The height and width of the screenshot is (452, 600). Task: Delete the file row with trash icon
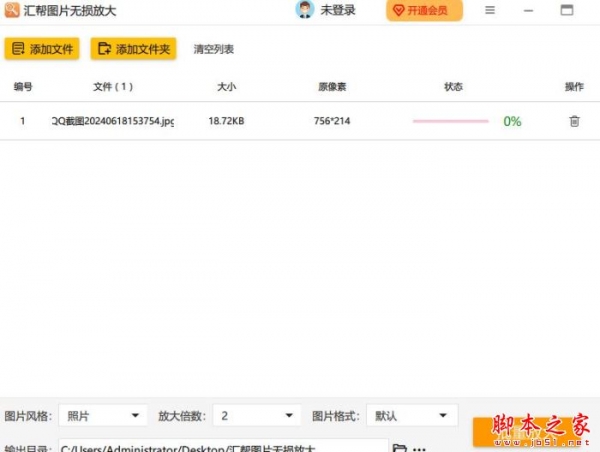tap(574, 121)
